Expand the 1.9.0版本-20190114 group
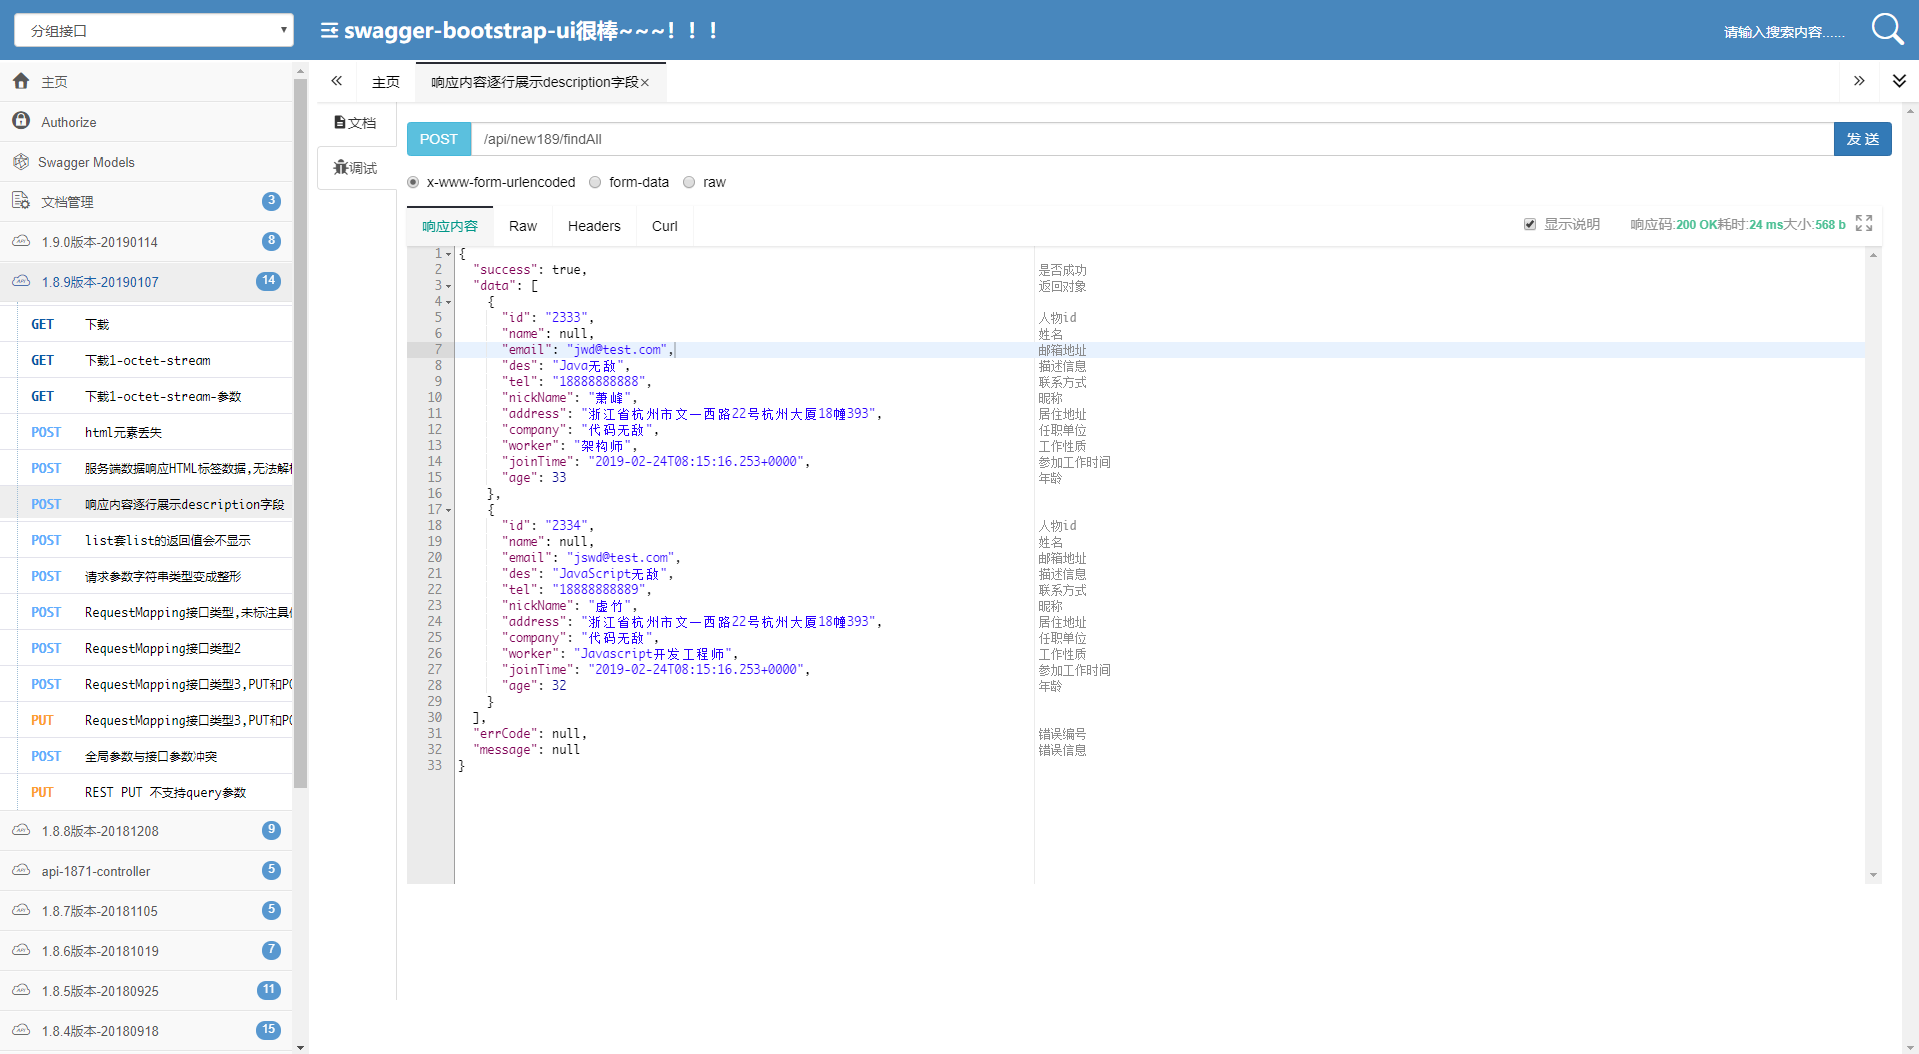The height and width of the screenshot is (1054, 1919). (x=147, y=241)
